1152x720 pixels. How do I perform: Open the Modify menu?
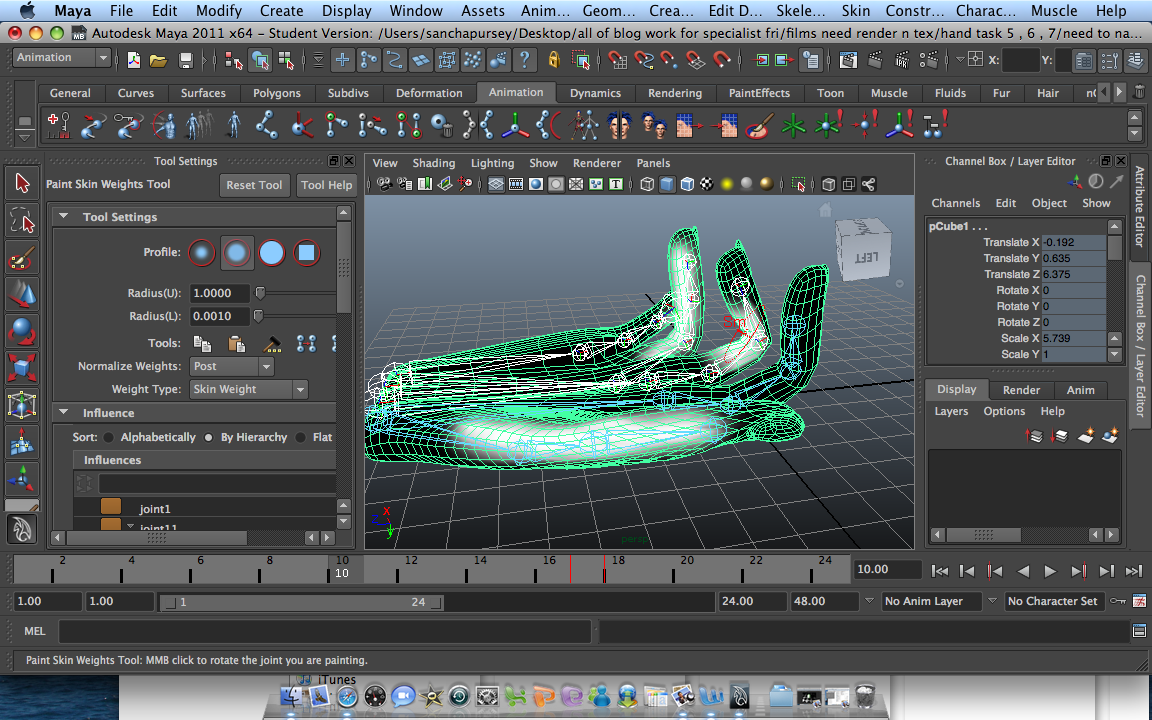tap(219, 10)
